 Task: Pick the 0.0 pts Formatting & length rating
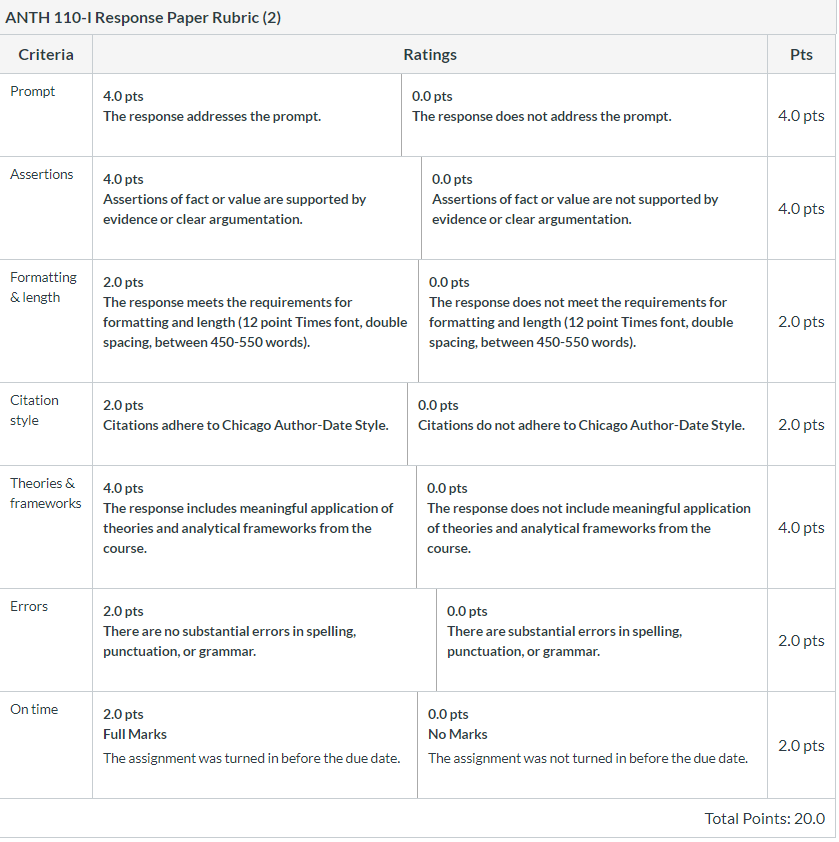[593, 321]
